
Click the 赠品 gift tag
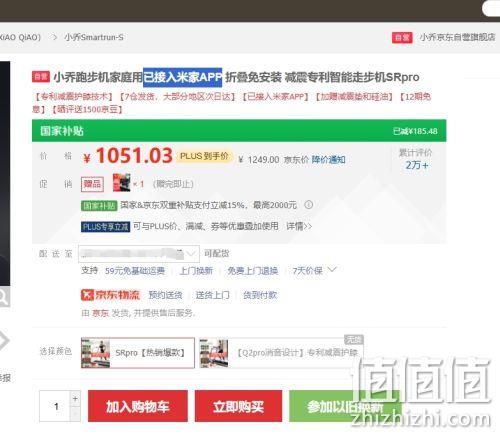pyautogui.click(x=92, y=184)
